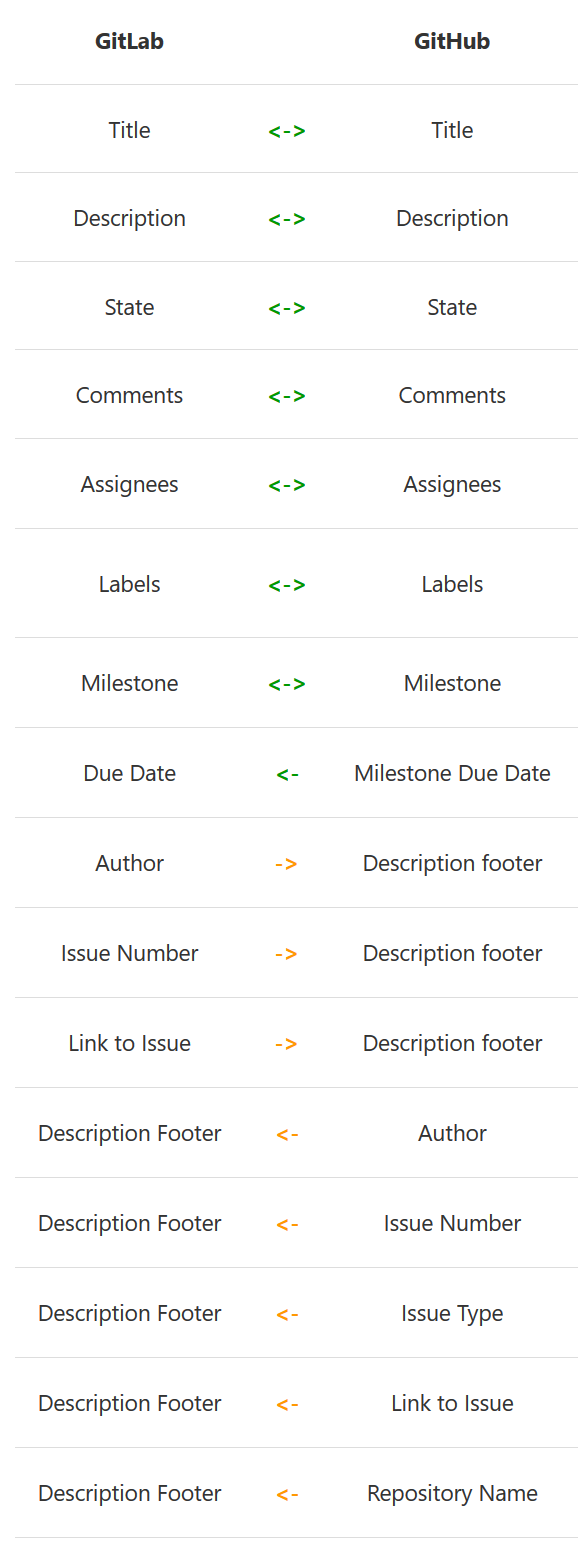Click the Repository Name cell
The image size is (578, 1549).
click(x=452, y=1493)
